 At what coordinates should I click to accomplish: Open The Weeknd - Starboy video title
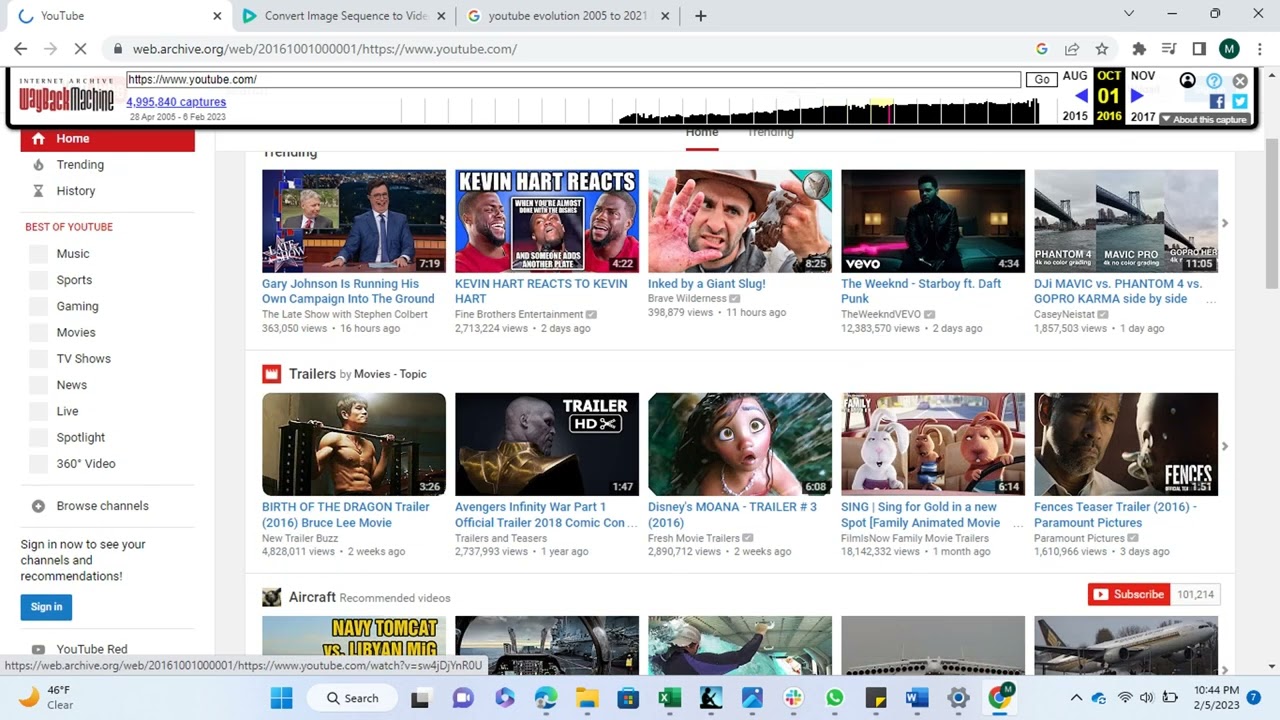(x=921, y=291)
